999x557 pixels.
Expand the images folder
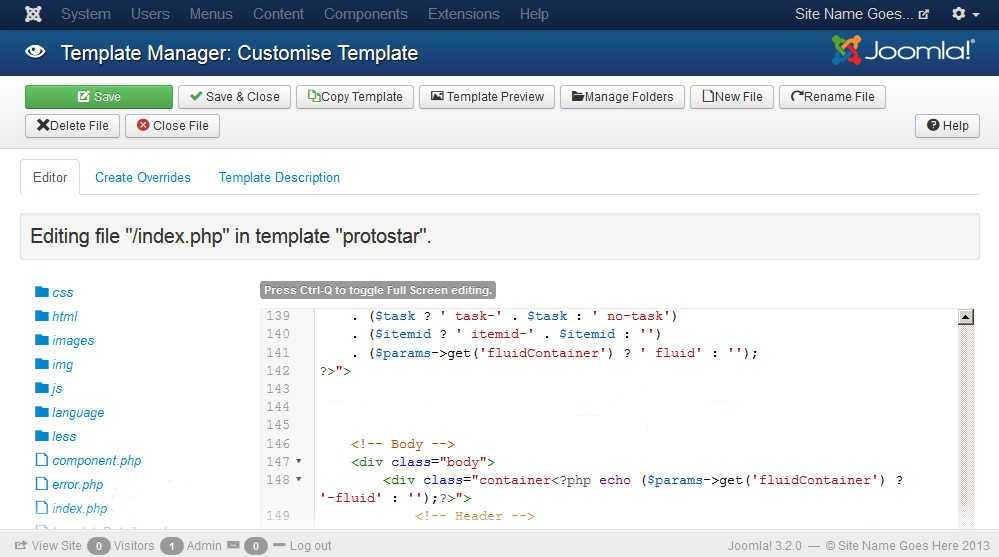pos(65,340)
